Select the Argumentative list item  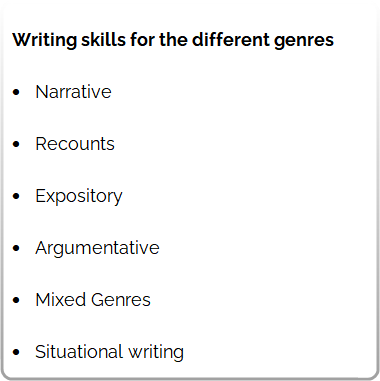coord(97,248)
